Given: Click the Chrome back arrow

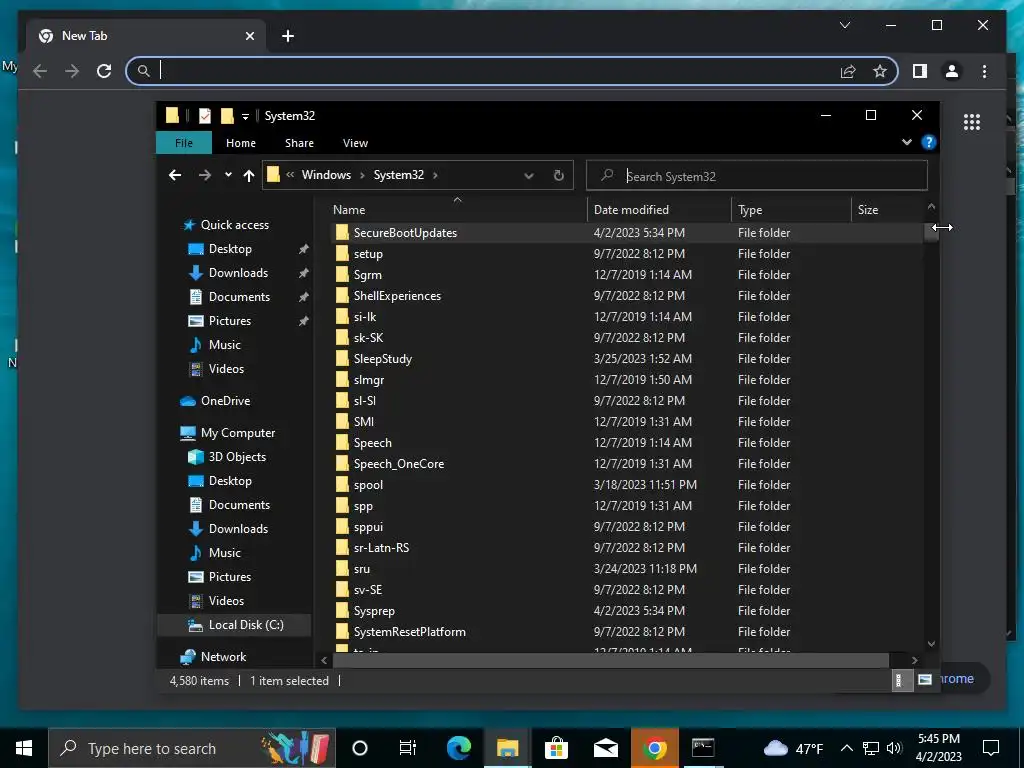Looking at the screenshot, I should click(x=40, y=71).
